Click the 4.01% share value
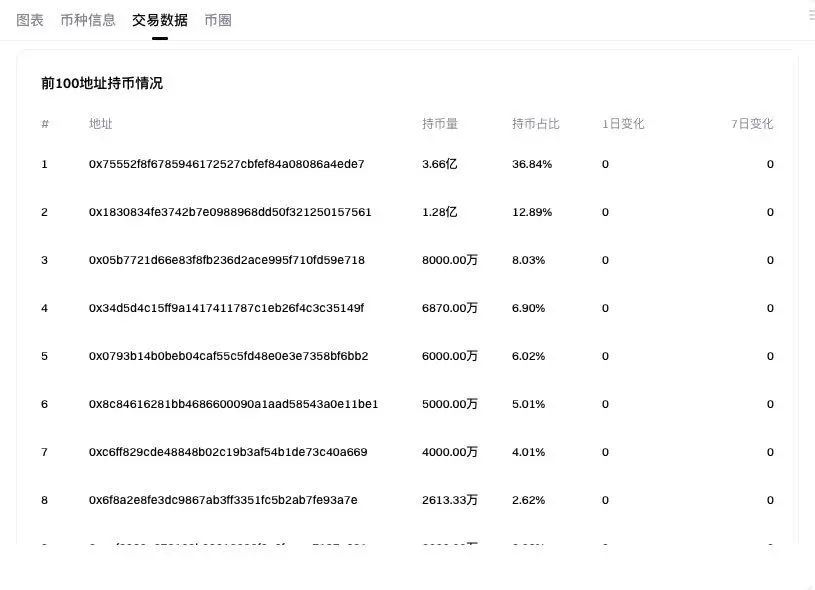The image size is (815, 590). coord(529,452)
